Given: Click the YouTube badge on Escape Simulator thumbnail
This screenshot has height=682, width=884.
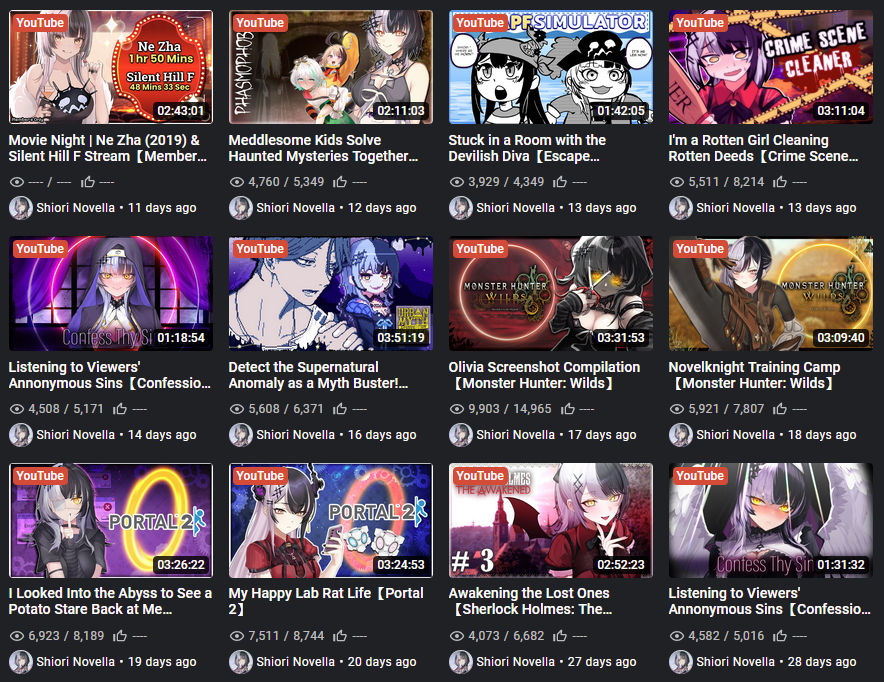Looking at the screenshot, I should pyautogui.click(x=480, y=23).
